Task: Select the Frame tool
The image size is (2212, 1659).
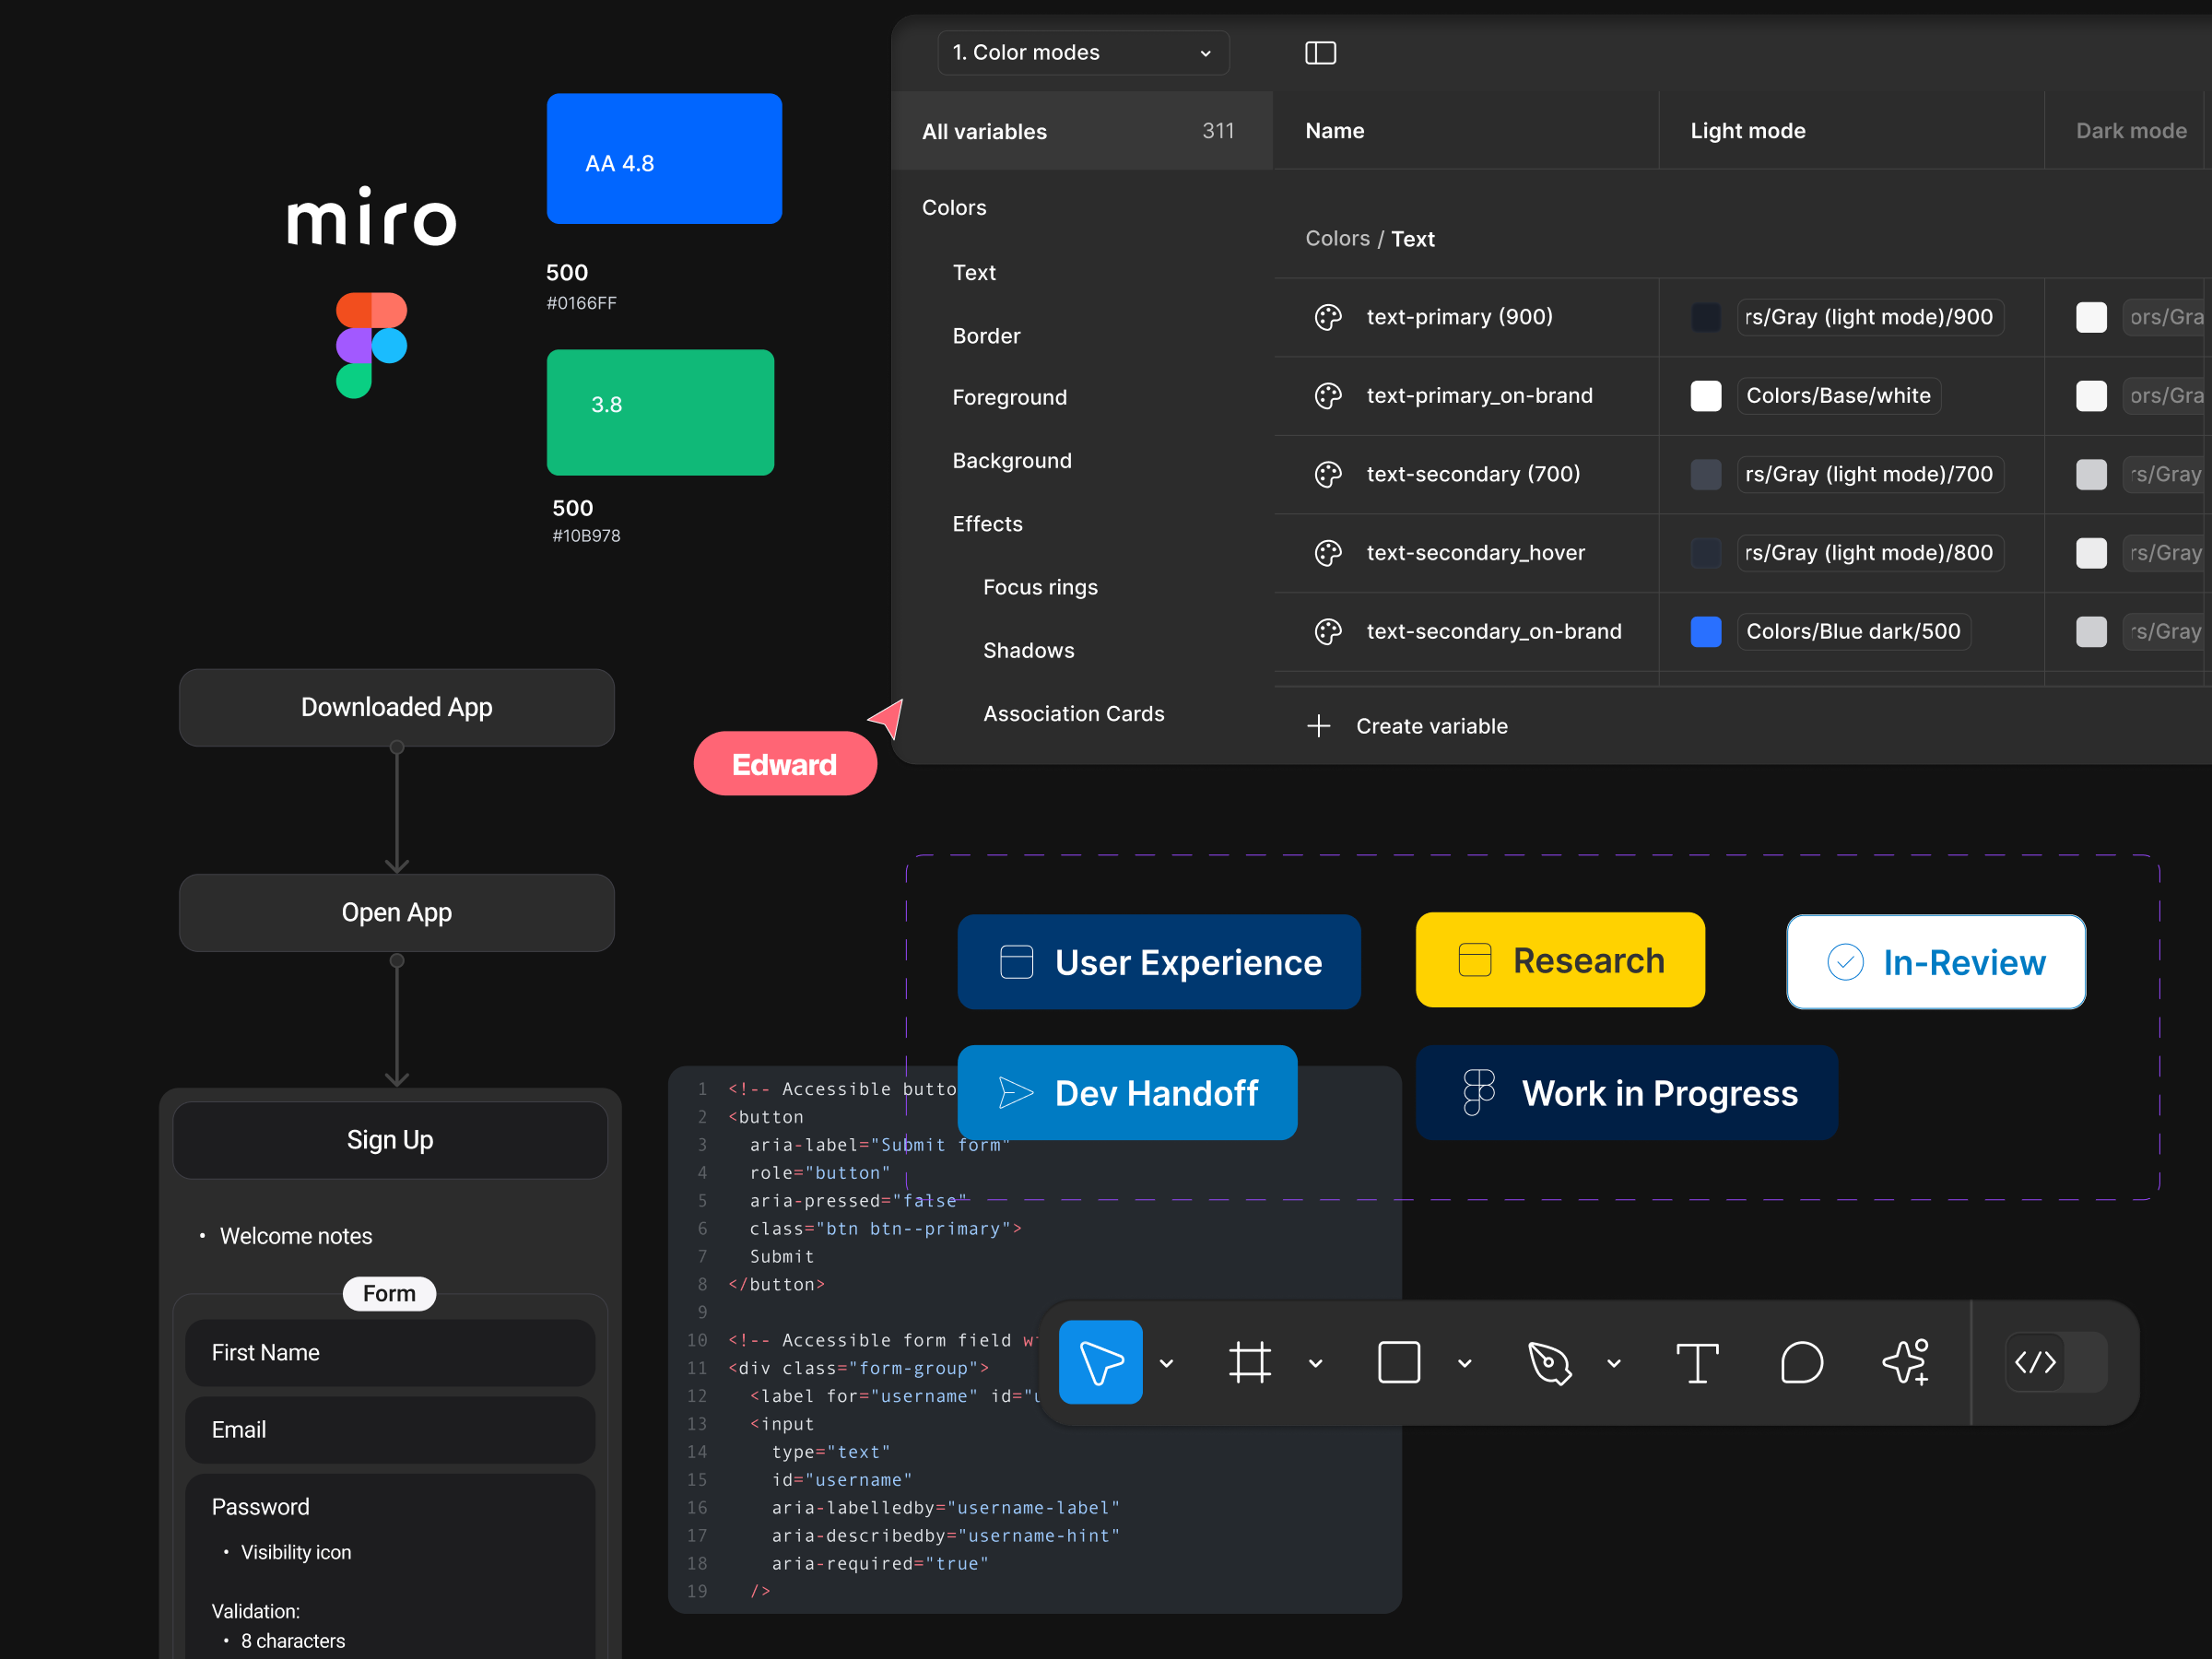Action: pyautogui.click(x=1249, y=1362)
